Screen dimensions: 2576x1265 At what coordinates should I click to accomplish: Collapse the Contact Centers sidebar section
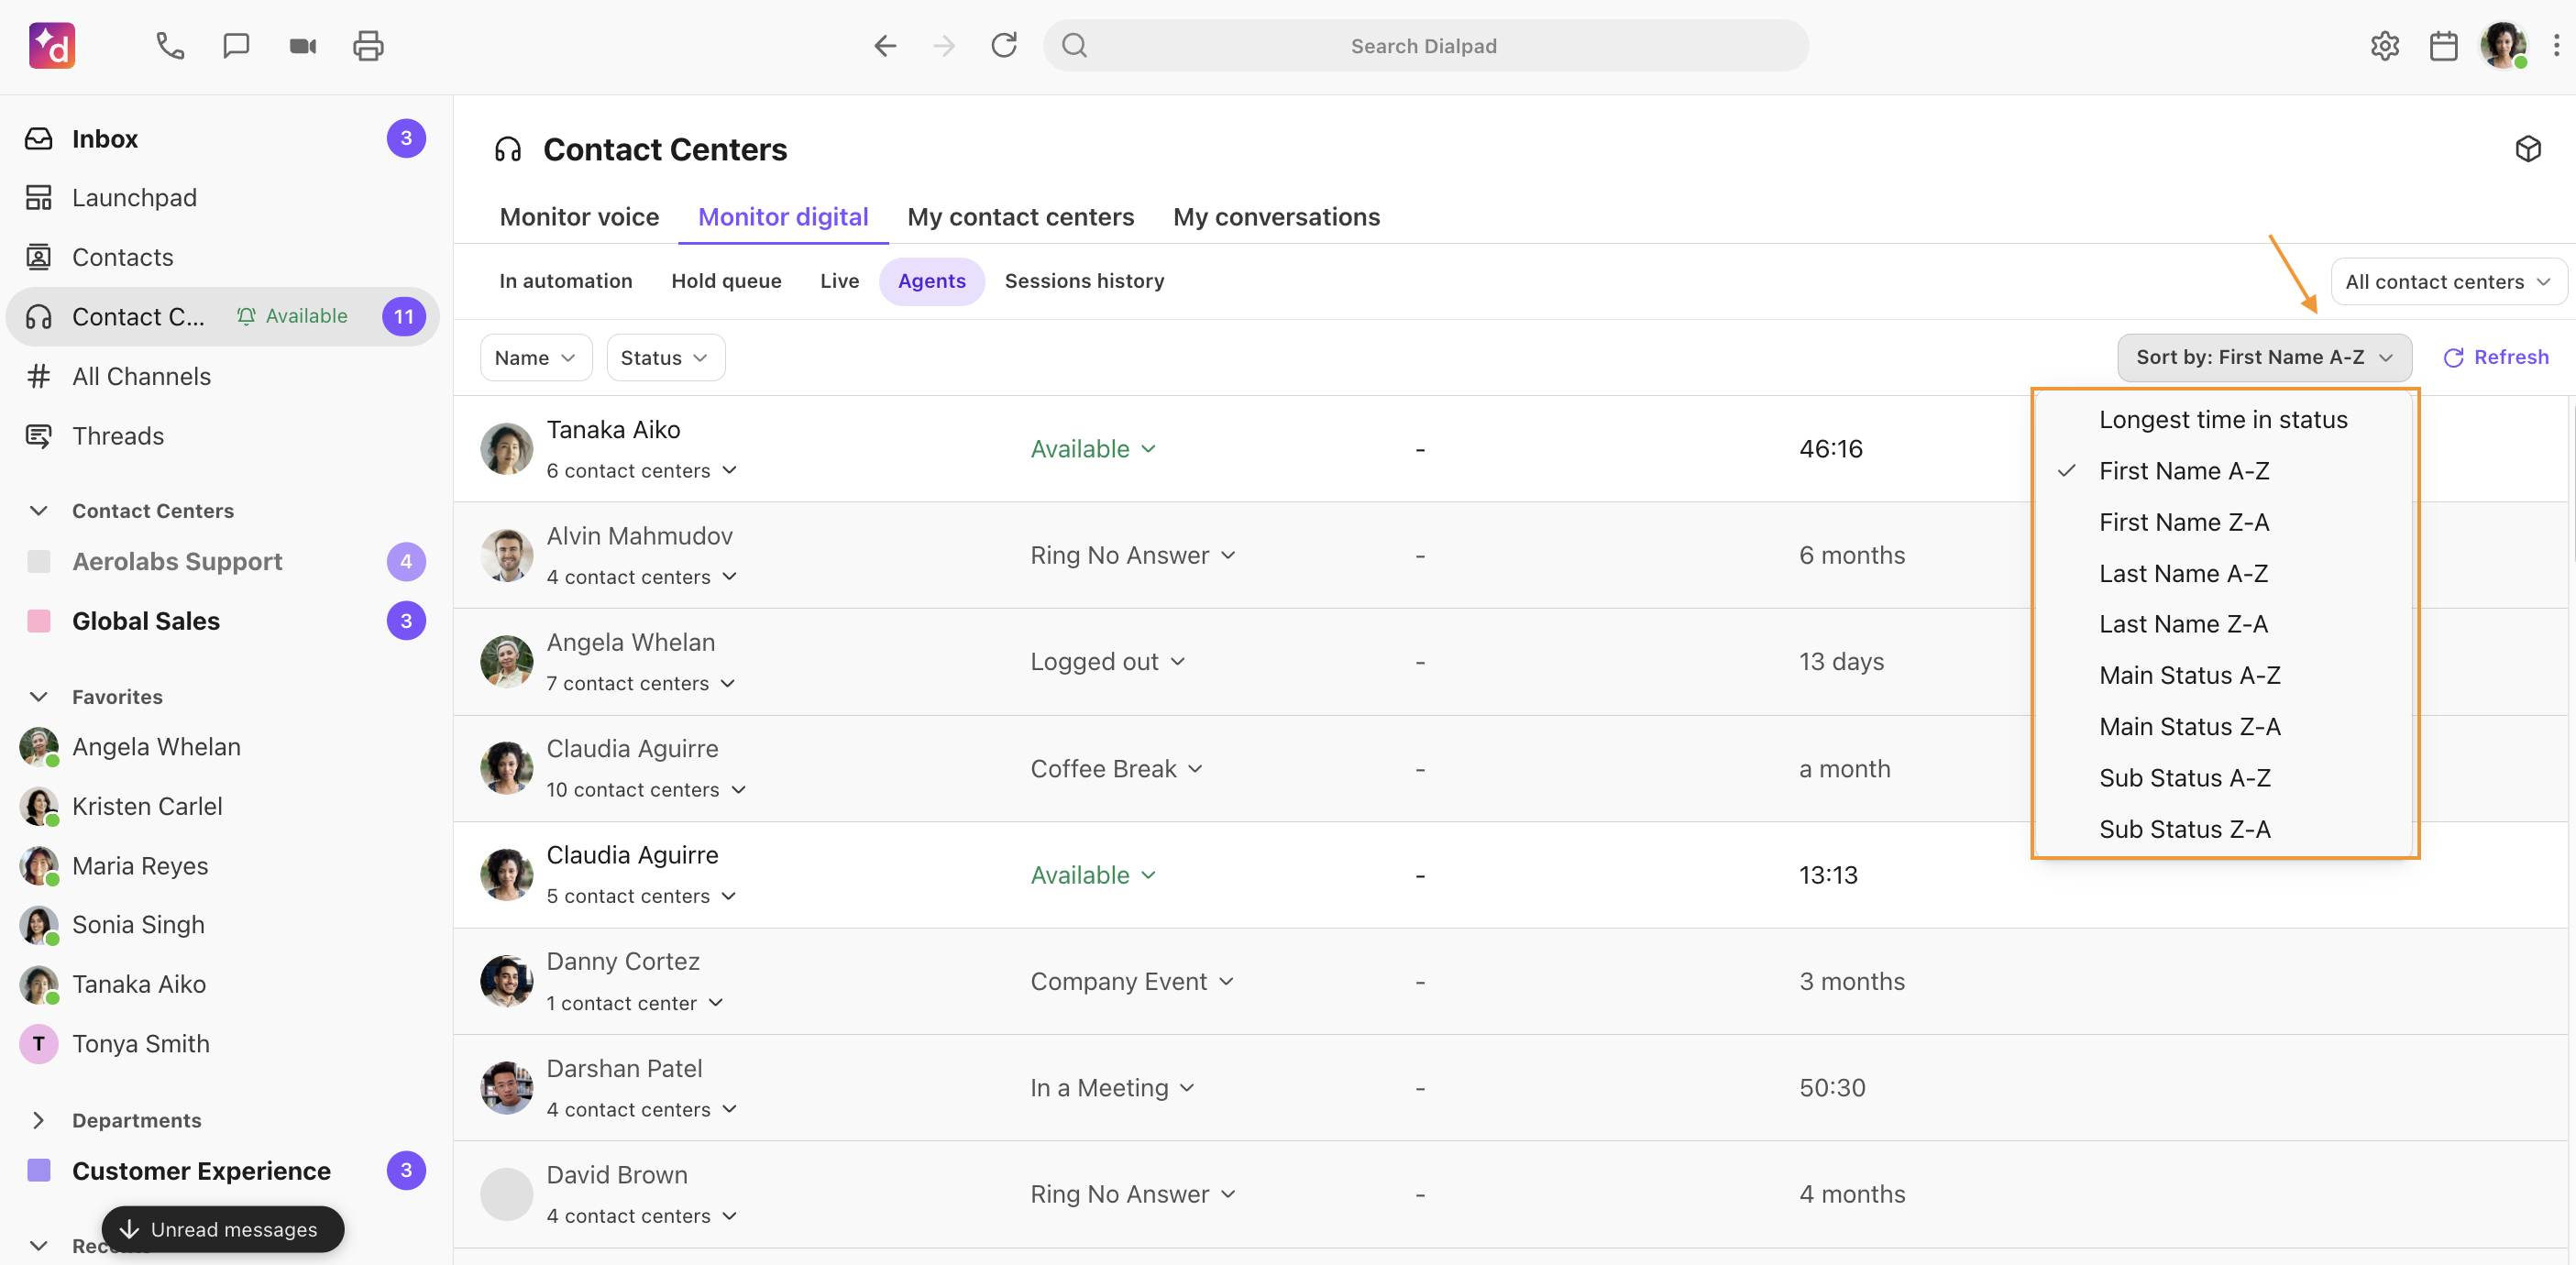point(38,511)
